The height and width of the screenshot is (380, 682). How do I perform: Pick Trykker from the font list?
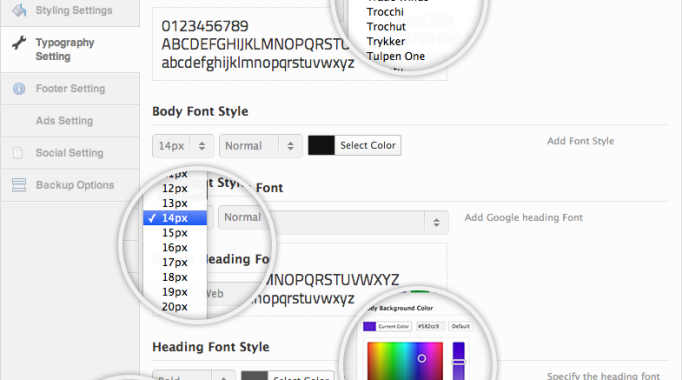(x=386, y=41)
